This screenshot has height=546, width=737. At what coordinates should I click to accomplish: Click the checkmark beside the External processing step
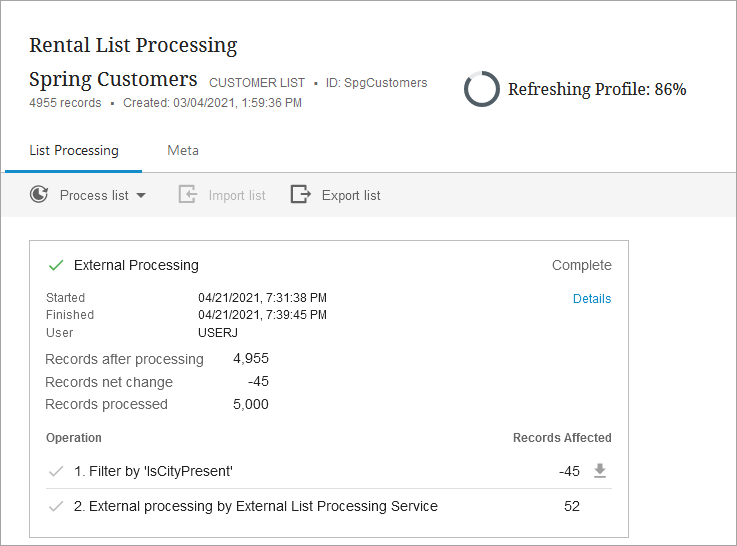coord(56,506)
